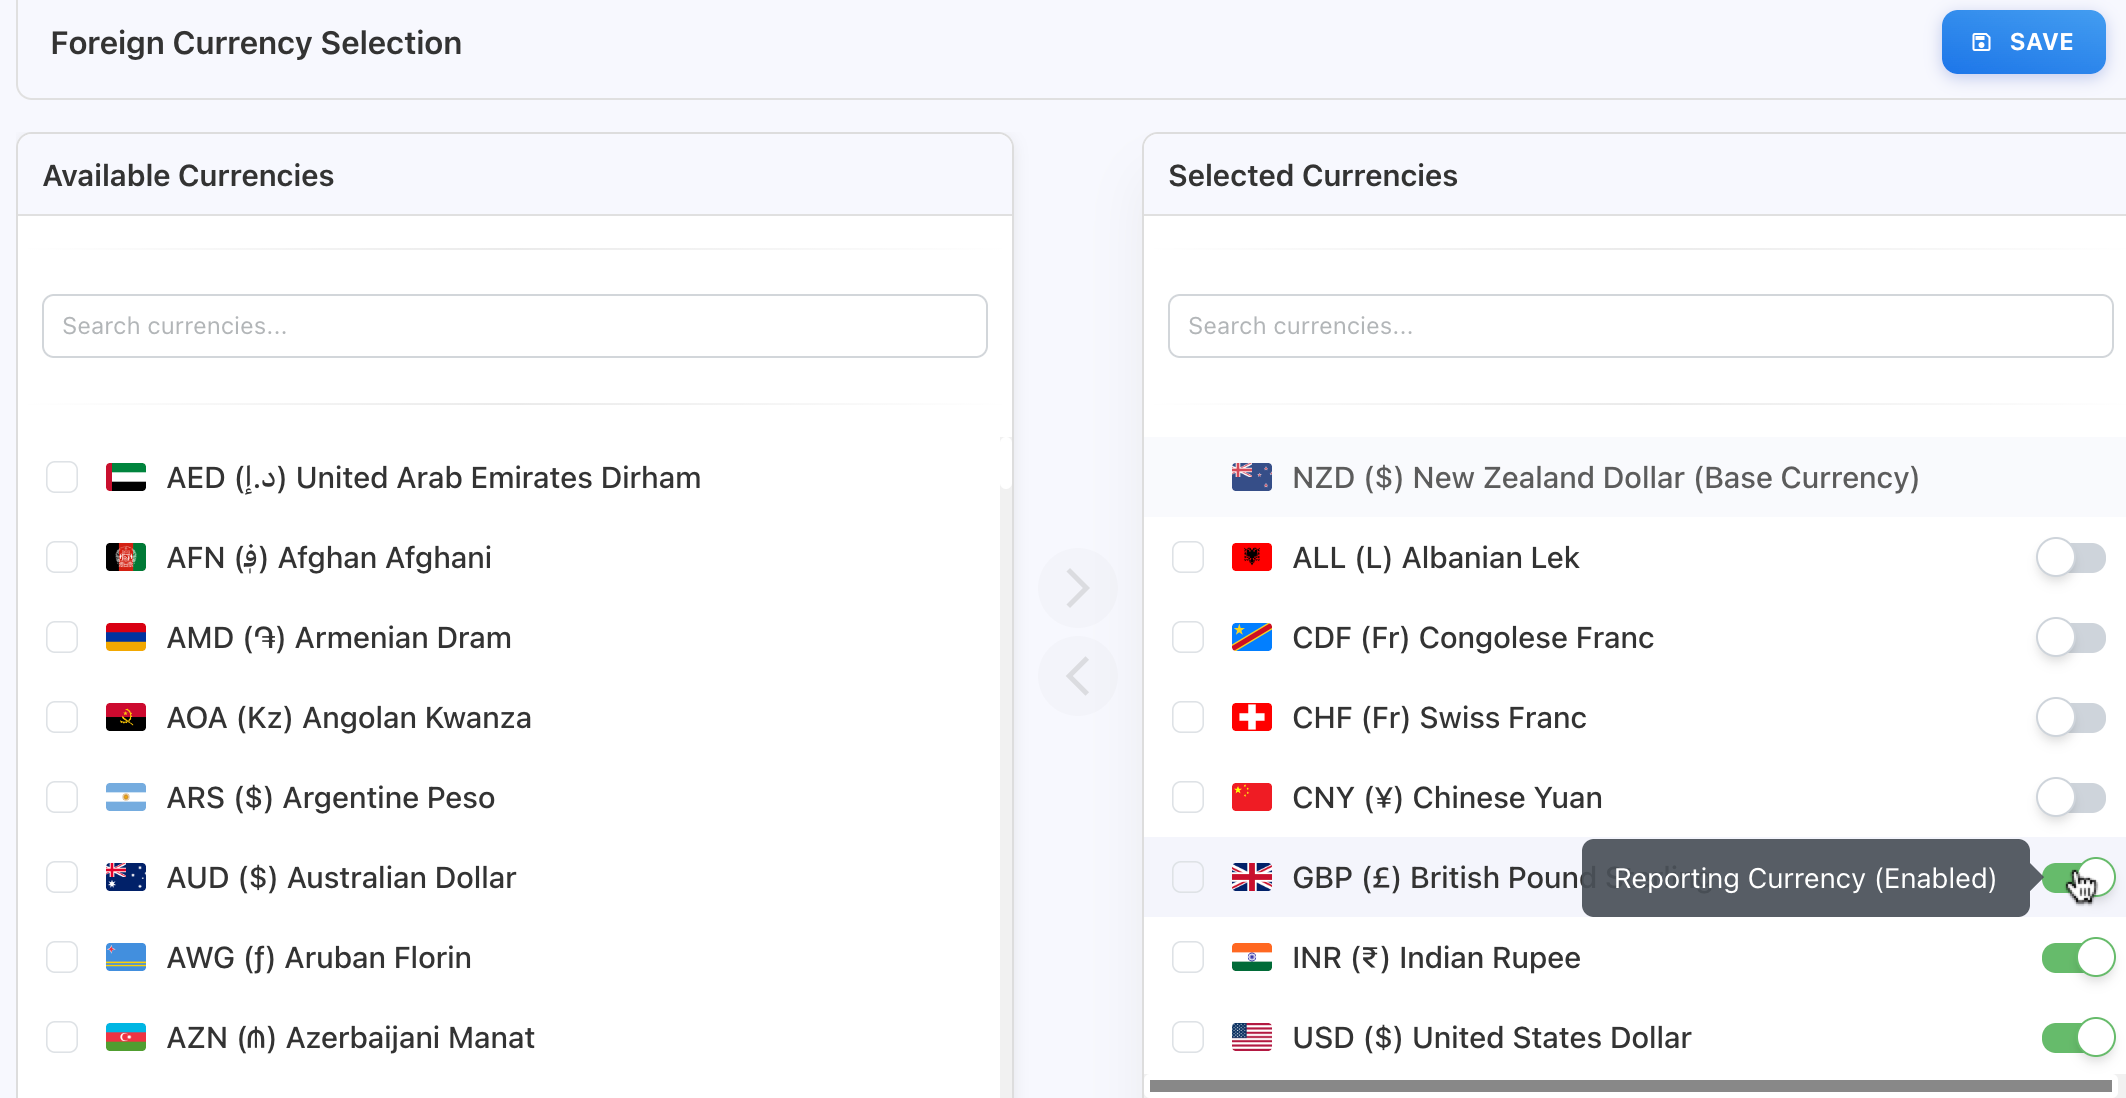Move selected currencies left with arrow
The height and width of the screenshot is (1098, 2126).
point(1077,676)
